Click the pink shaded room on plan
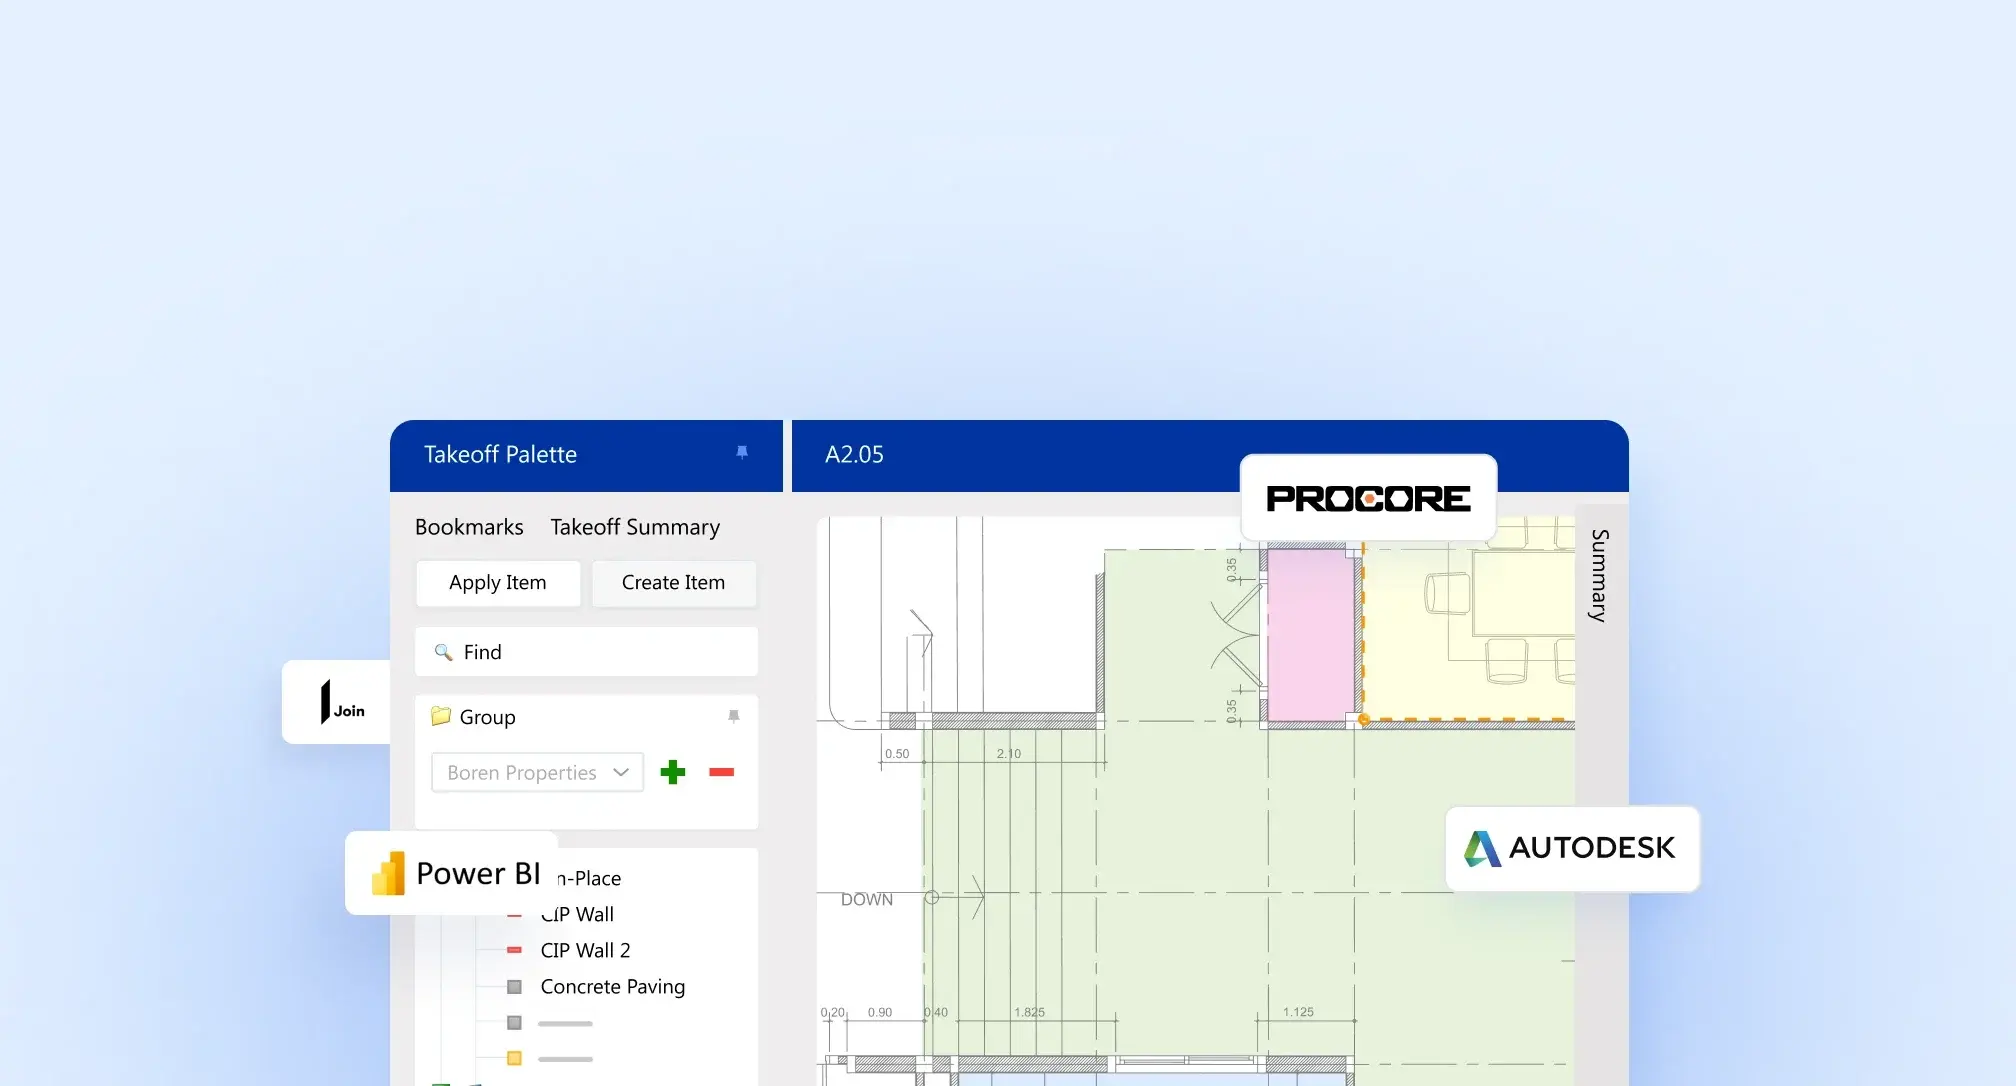This screenshot has height=1086, width=2016. click(1310, 635)
